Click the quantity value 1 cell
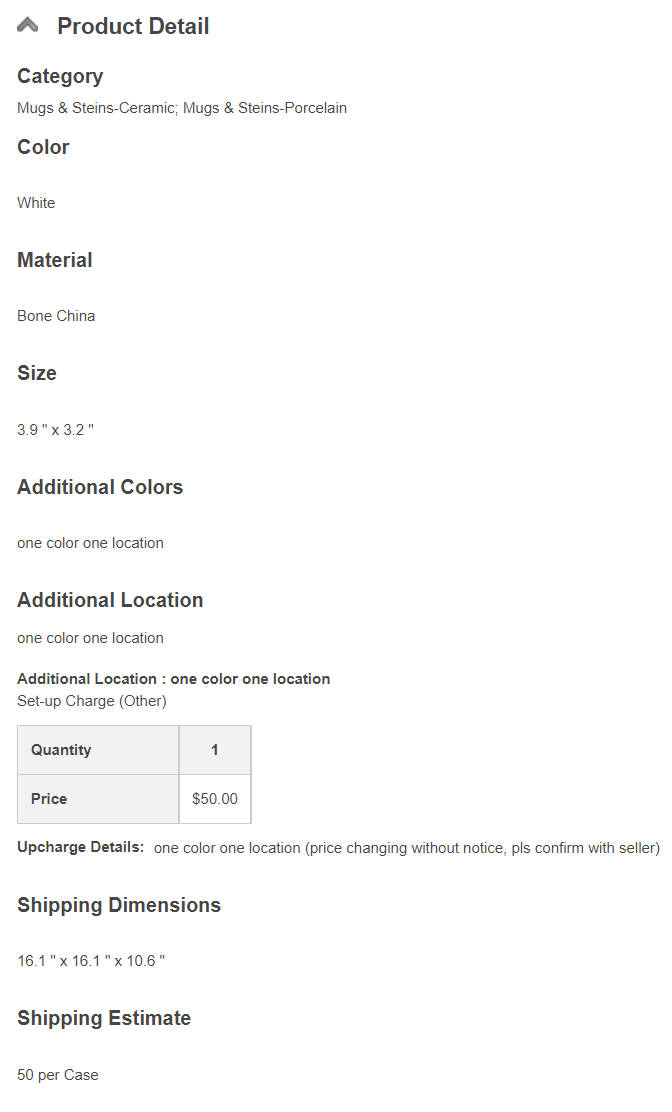672x1112 pixels. pyautogui.click(x=215, y=750)
